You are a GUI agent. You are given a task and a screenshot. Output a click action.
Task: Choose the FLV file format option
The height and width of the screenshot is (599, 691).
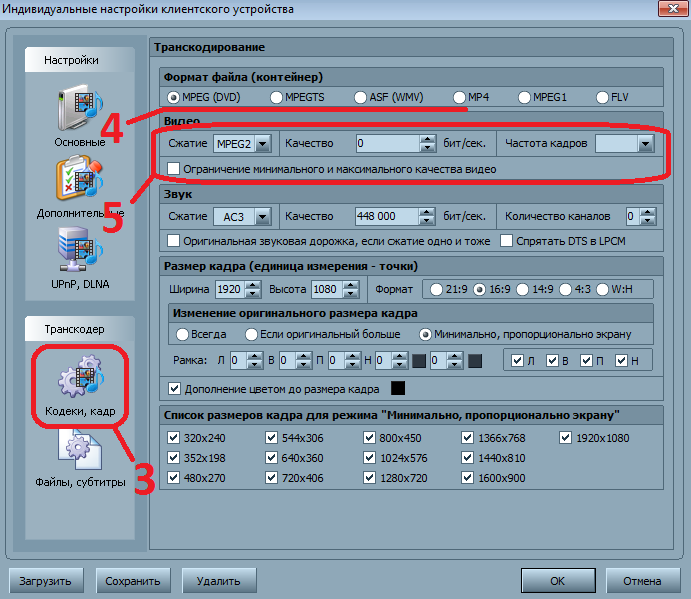click(x=601, y=97)
